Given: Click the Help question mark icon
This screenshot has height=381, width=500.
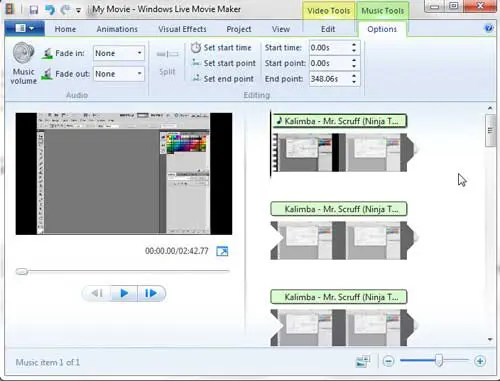Looking at the screenshot, I should (x=489, y=28).
